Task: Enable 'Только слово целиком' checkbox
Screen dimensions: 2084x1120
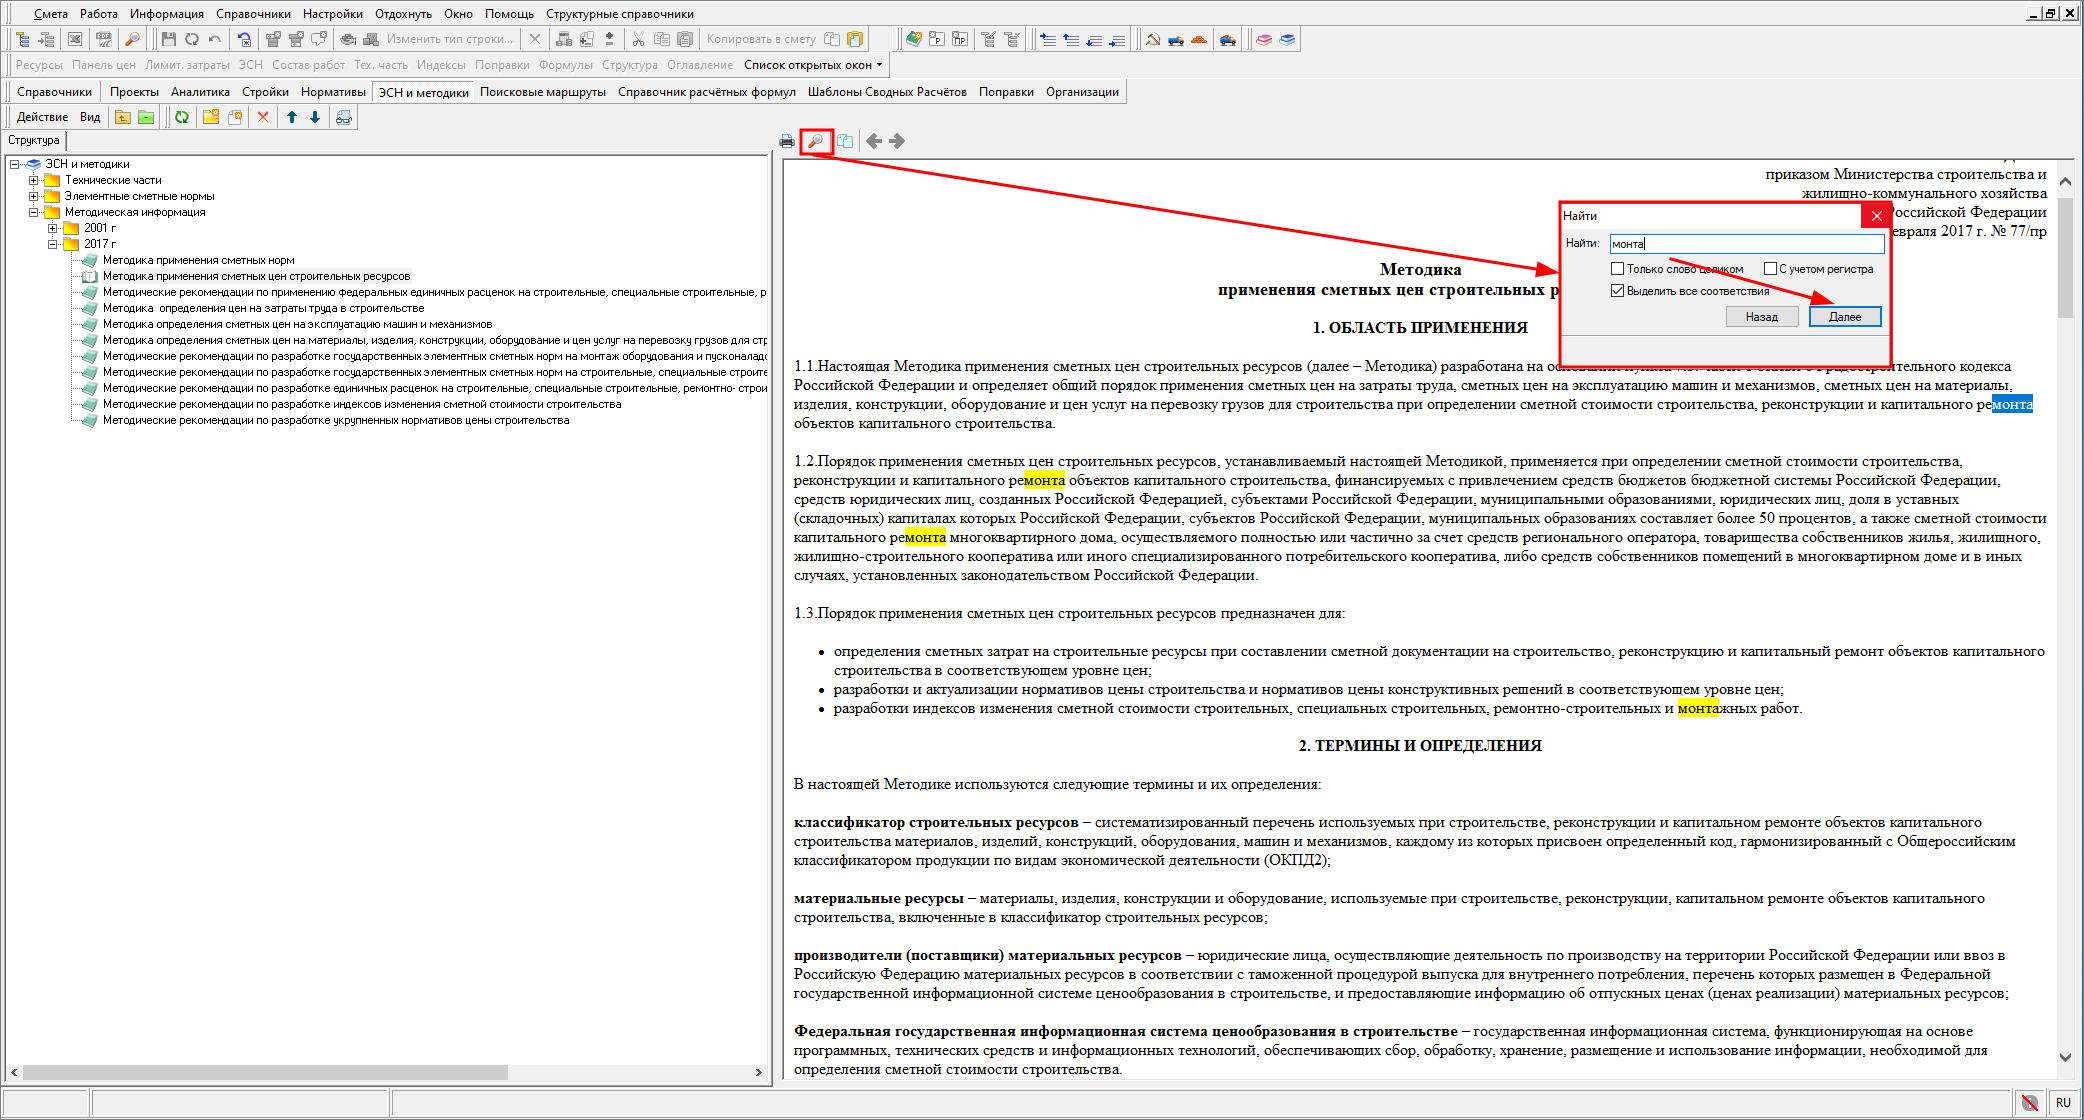Action: [x=1617, y=269]
